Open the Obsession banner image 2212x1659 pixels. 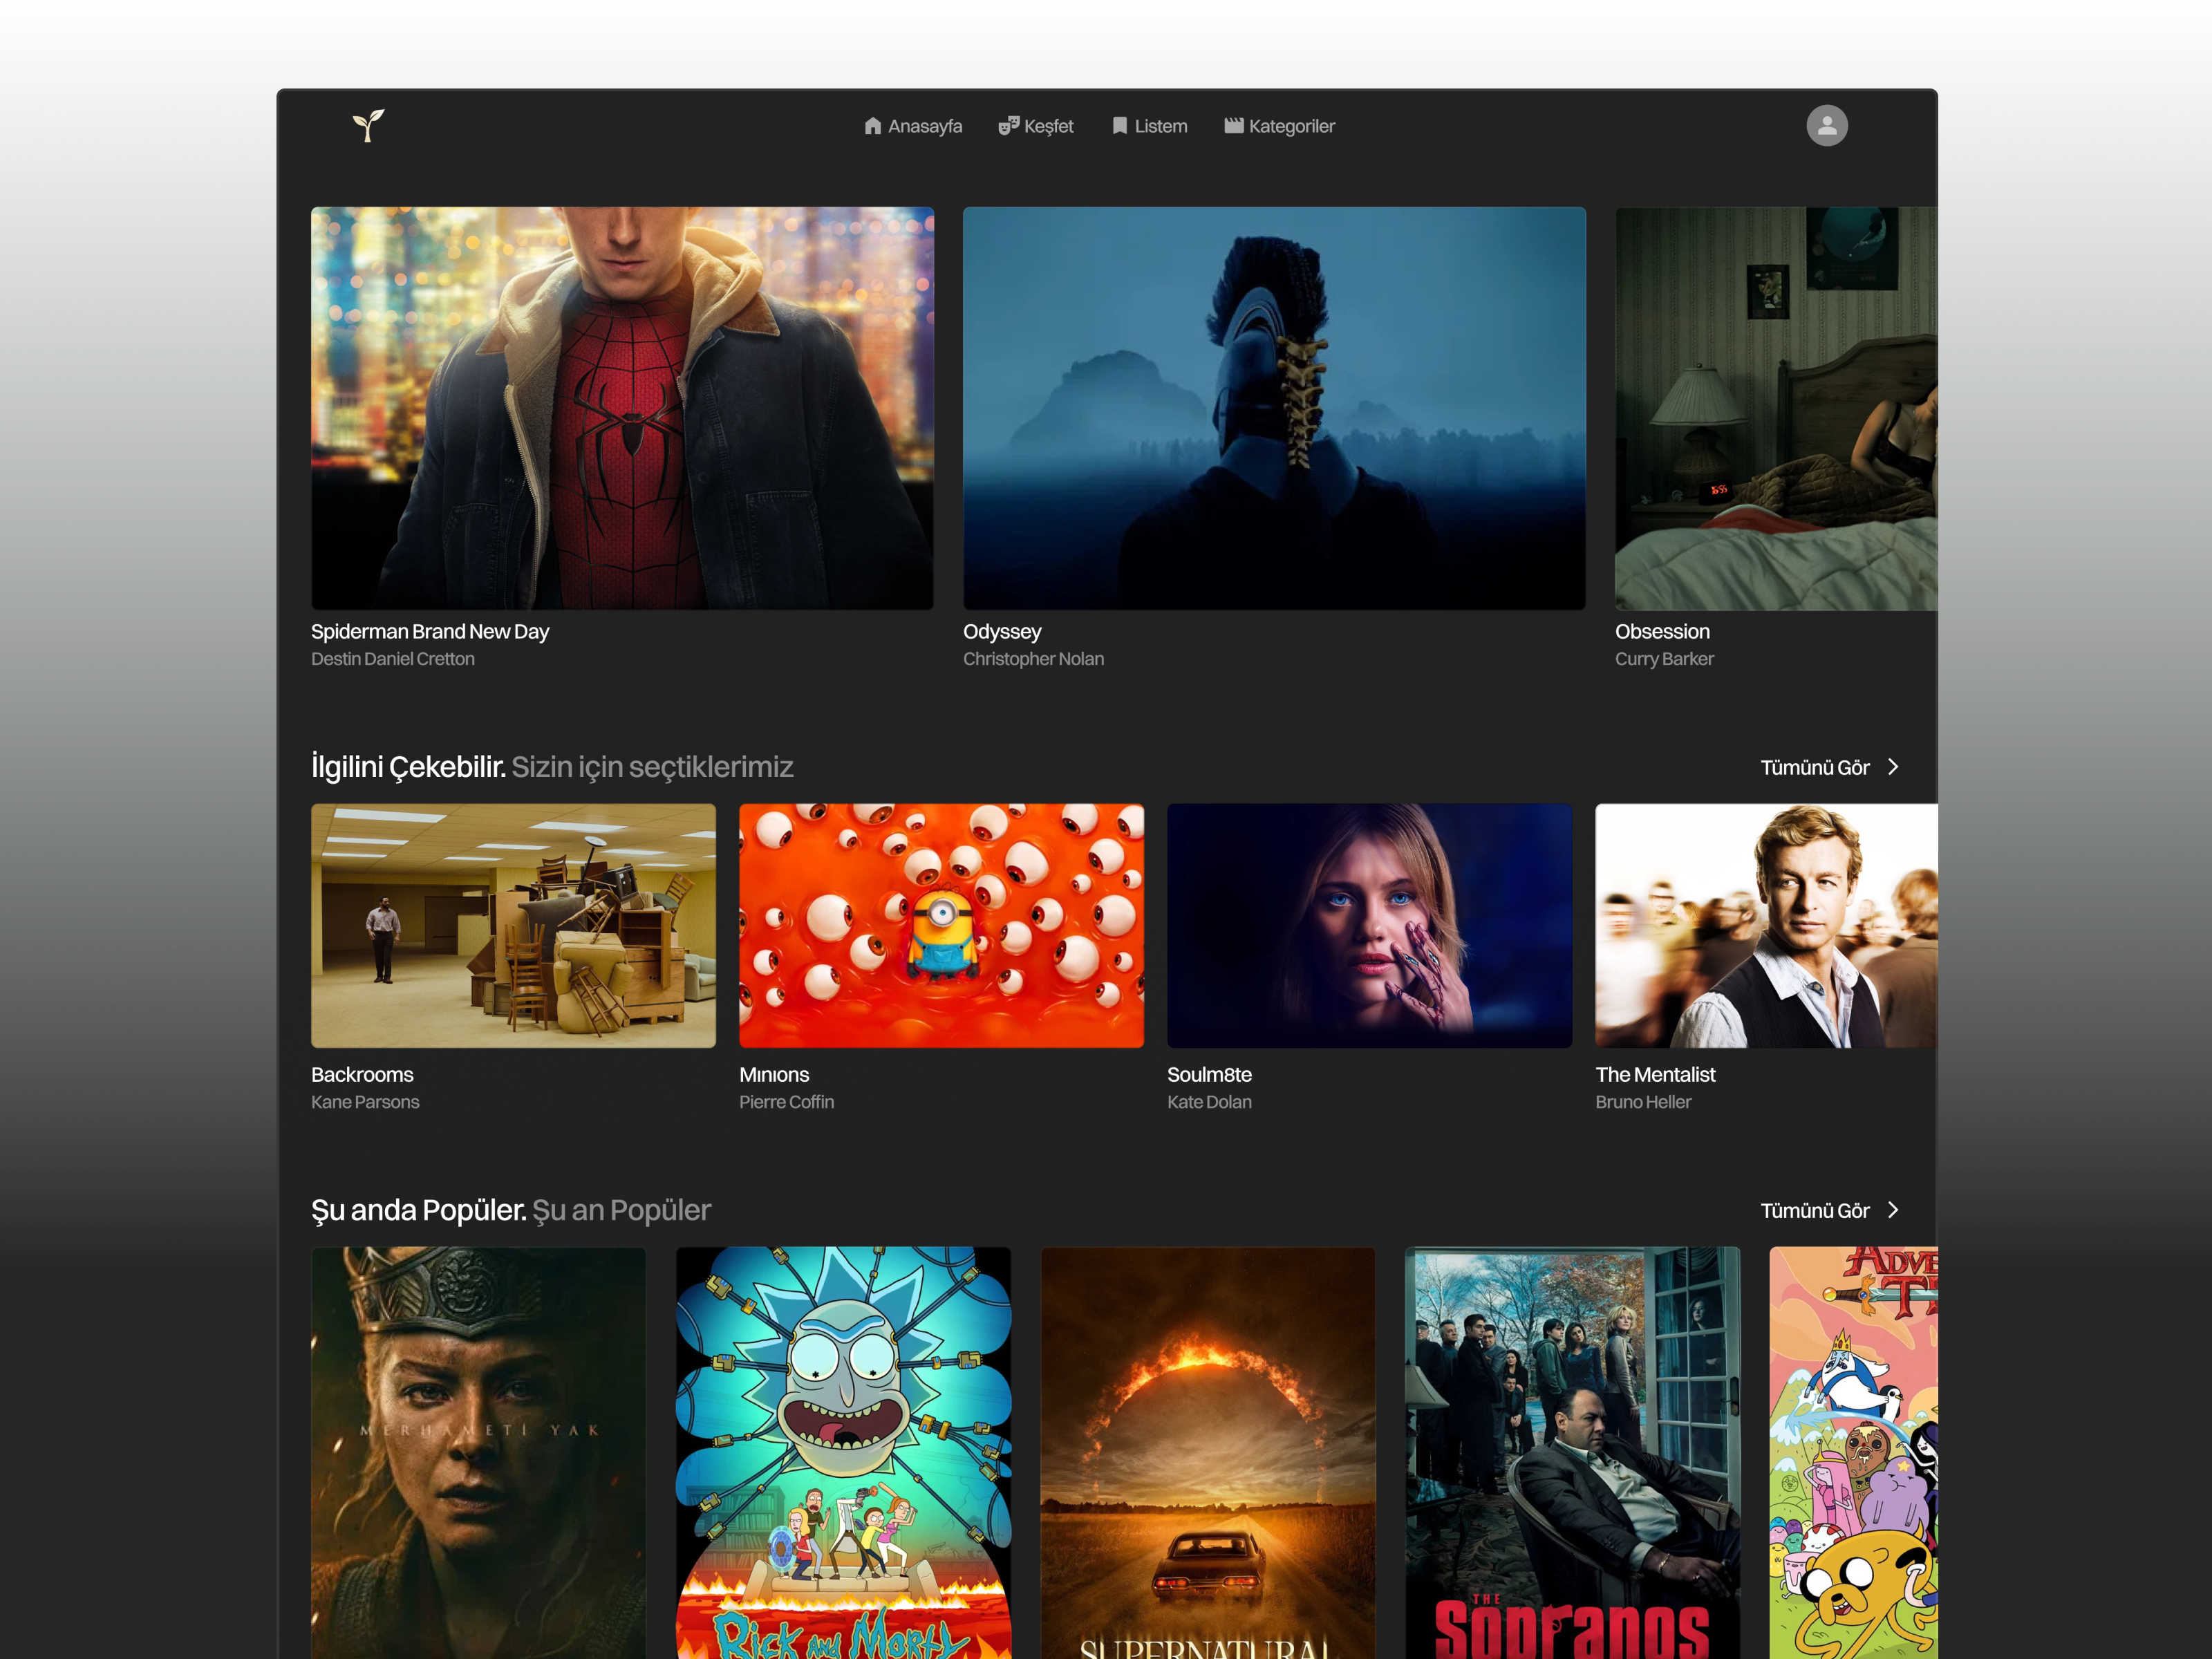[1776, 408]
